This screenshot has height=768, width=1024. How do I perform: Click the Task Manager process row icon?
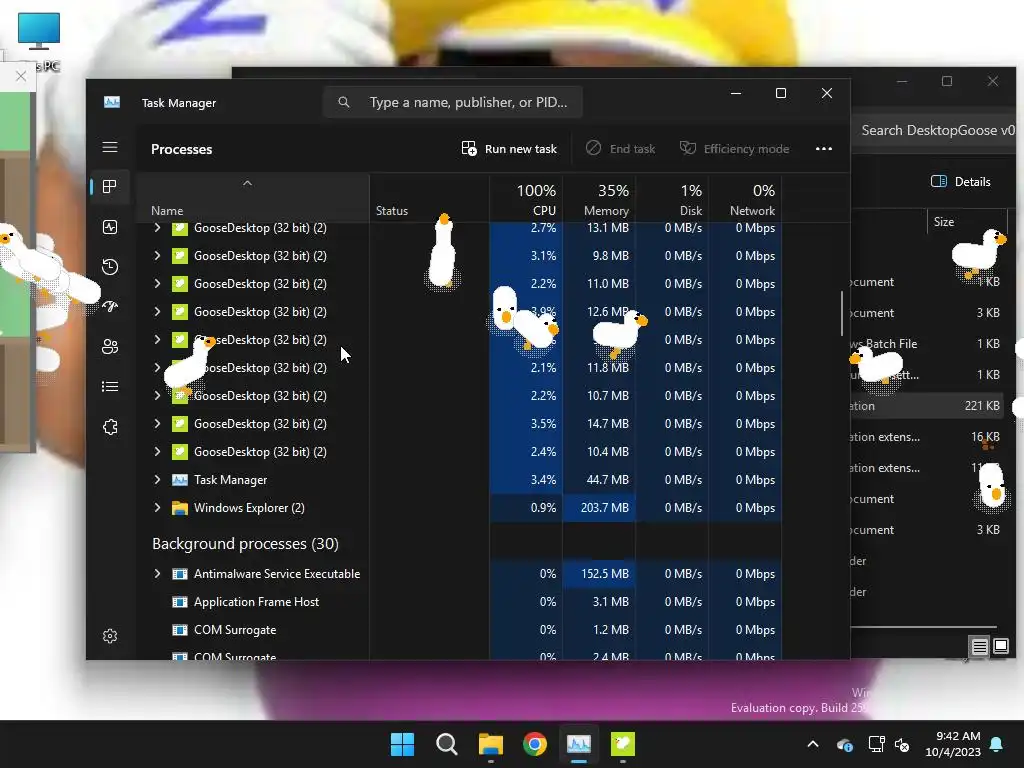click(x=180, y=480)
